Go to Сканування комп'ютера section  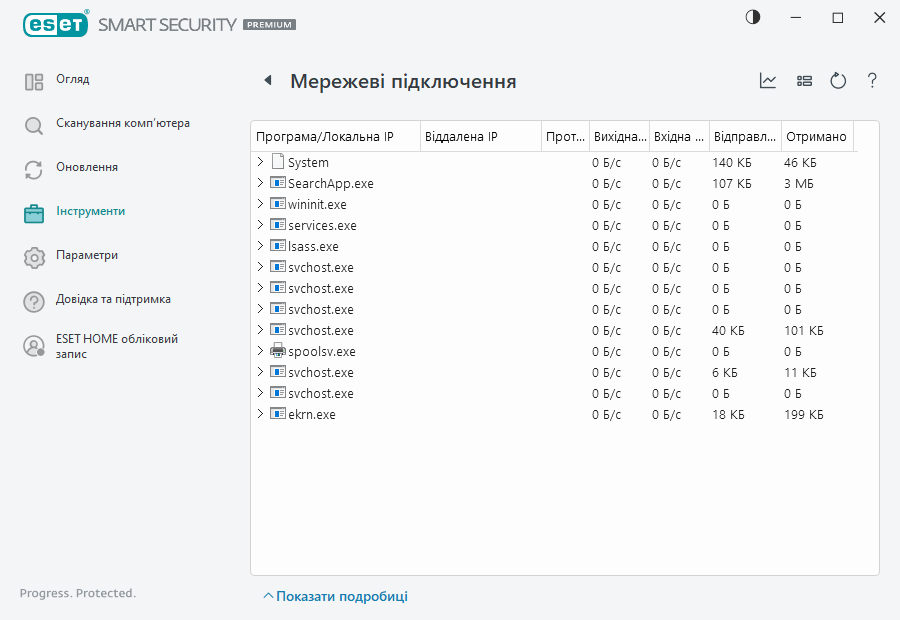tap(122, 124)
